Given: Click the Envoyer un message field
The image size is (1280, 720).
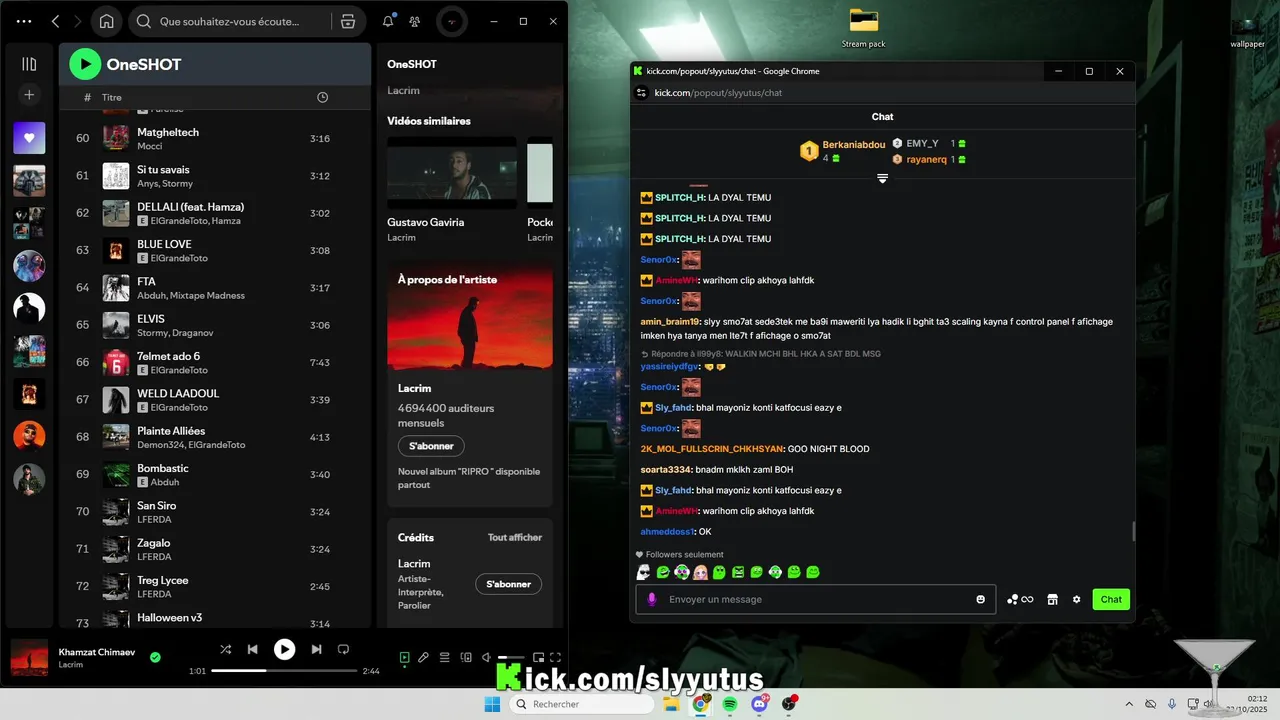Looking at the screenshot, I should click(816, 599).
